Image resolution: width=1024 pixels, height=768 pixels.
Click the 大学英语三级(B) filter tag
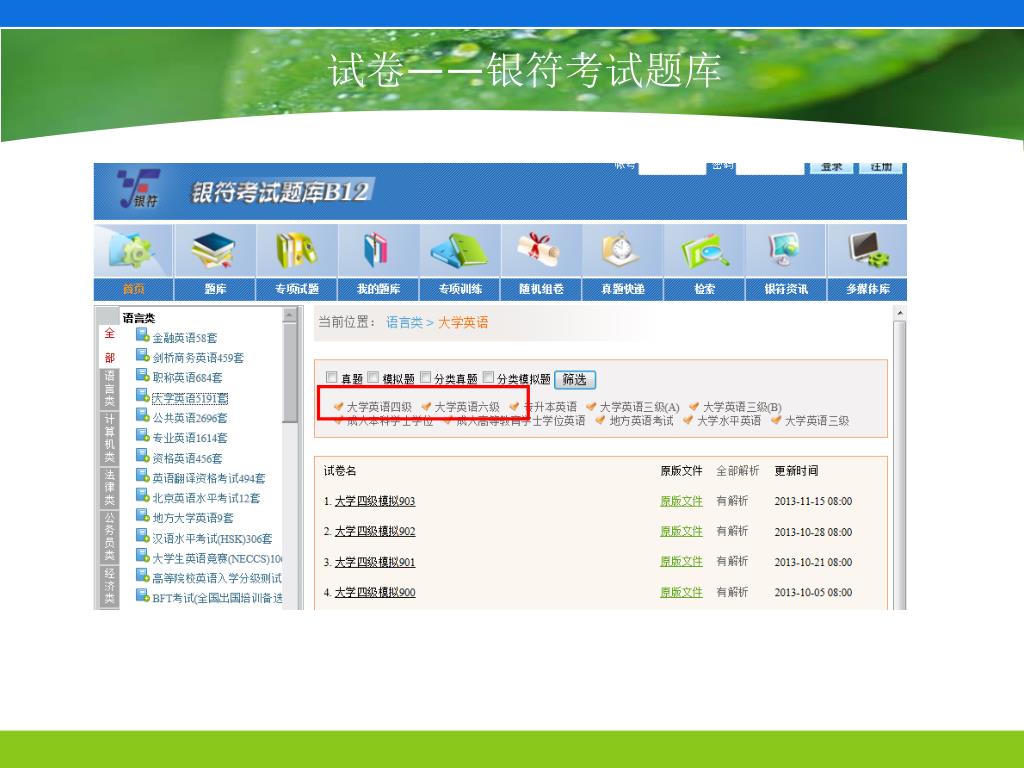point(742,407)
